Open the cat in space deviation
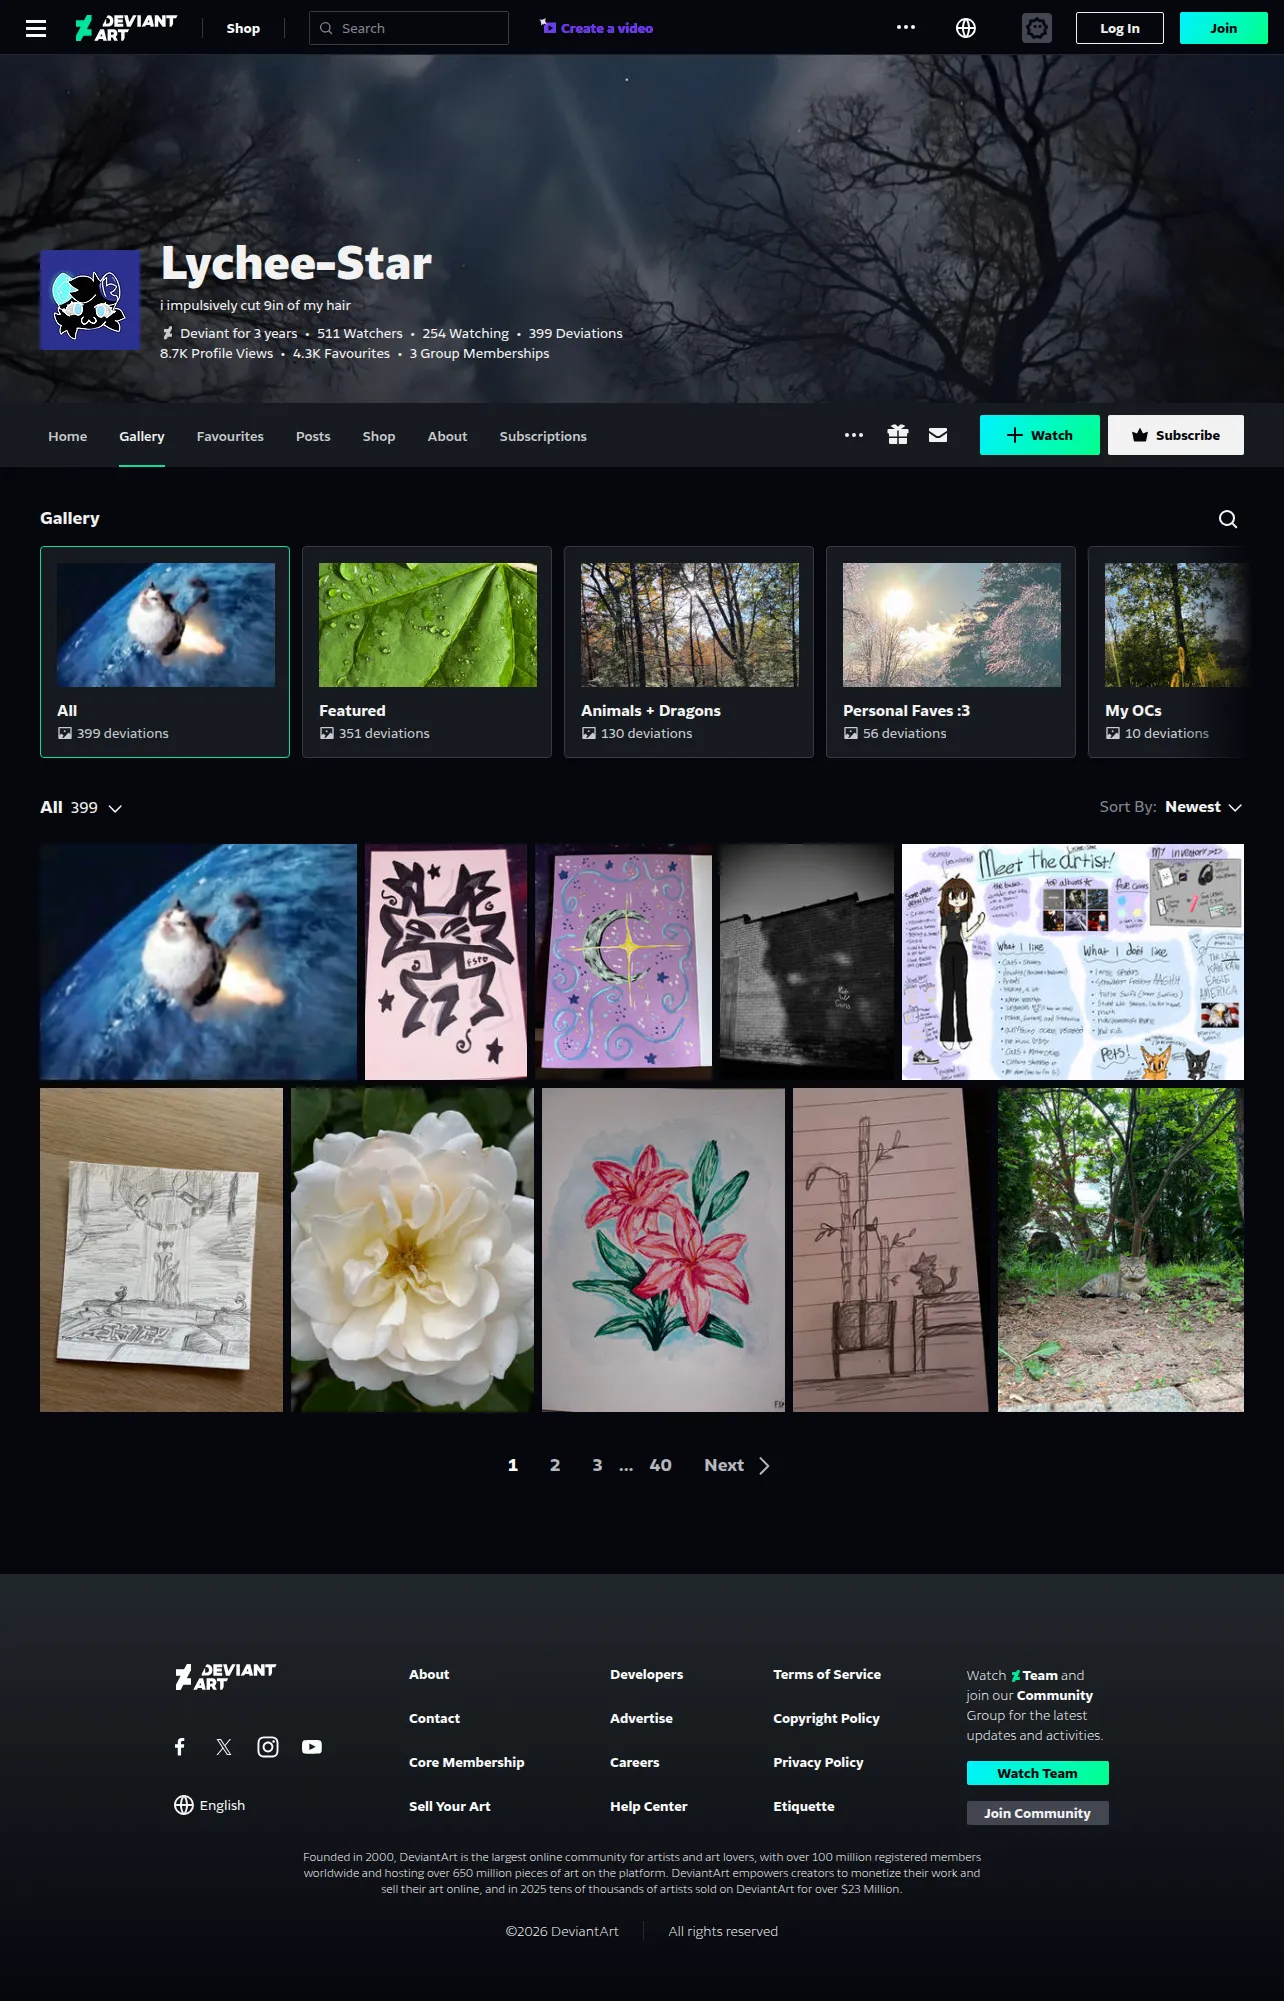 click(x=198, y=962)
